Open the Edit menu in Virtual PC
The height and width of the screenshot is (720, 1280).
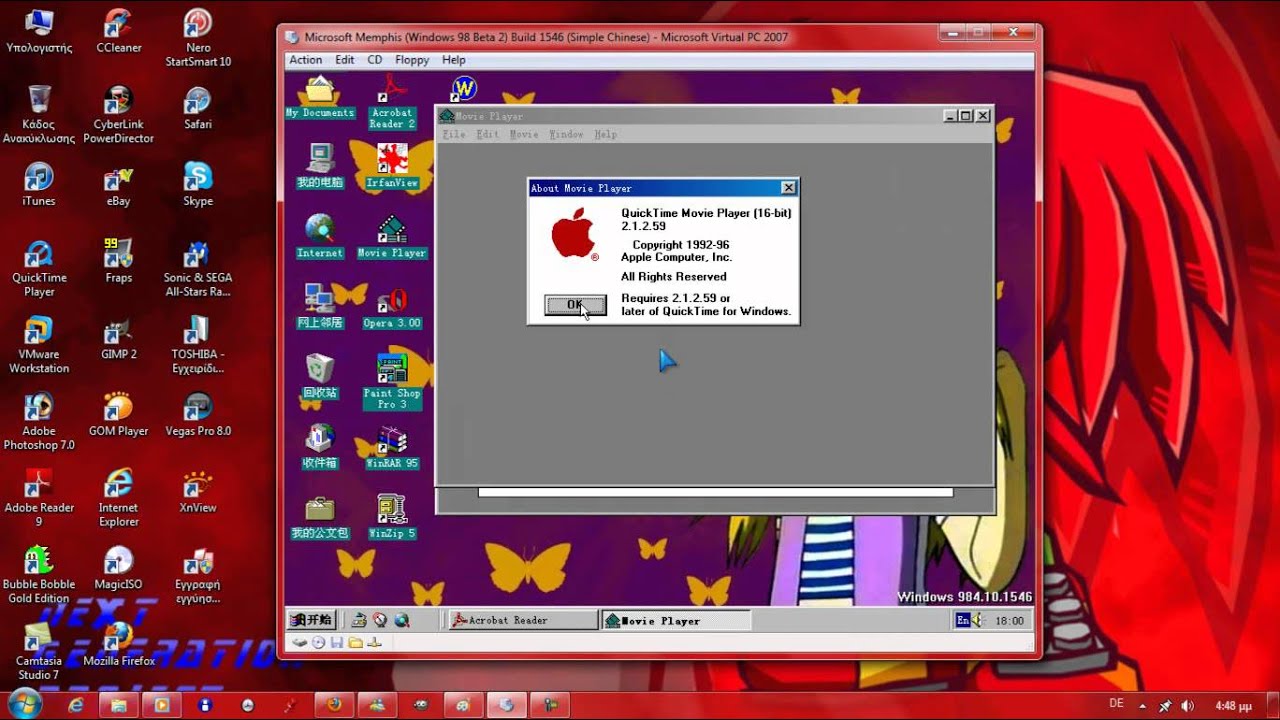point(345,60)
